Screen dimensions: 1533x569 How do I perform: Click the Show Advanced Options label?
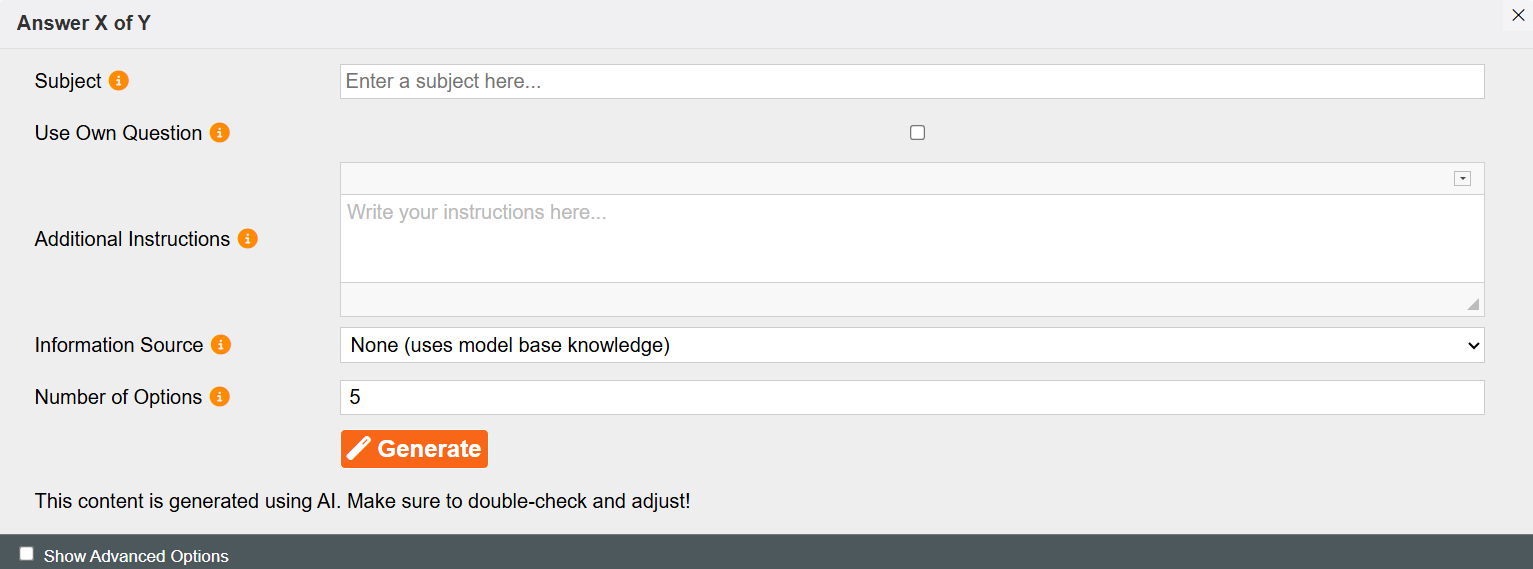click(136, 556)
